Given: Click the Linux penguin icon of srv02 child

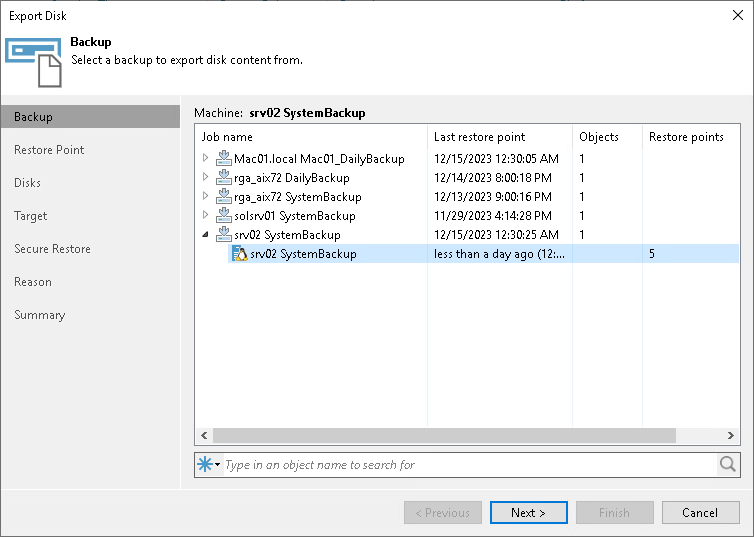Looking at the screenshot, I should 239,253.
